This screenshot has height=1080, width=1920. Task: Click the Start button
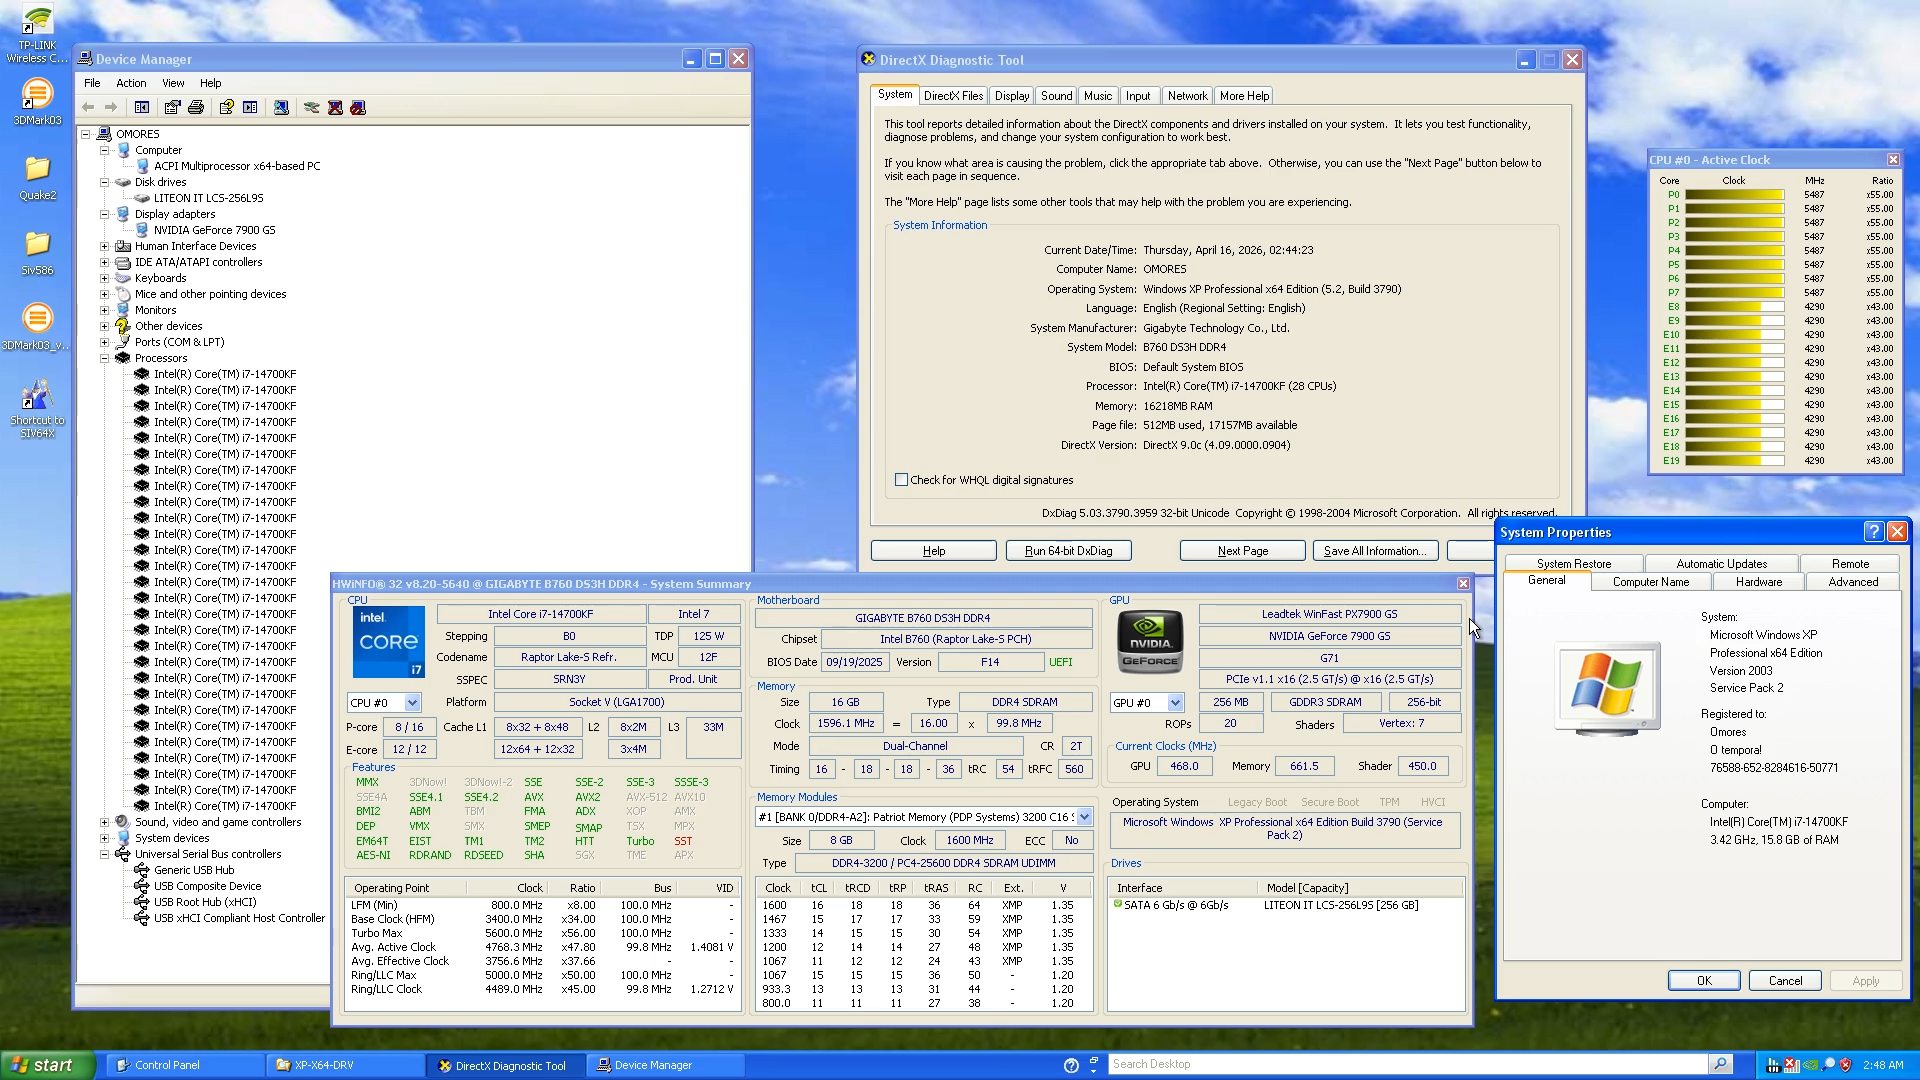[47, 1065]
